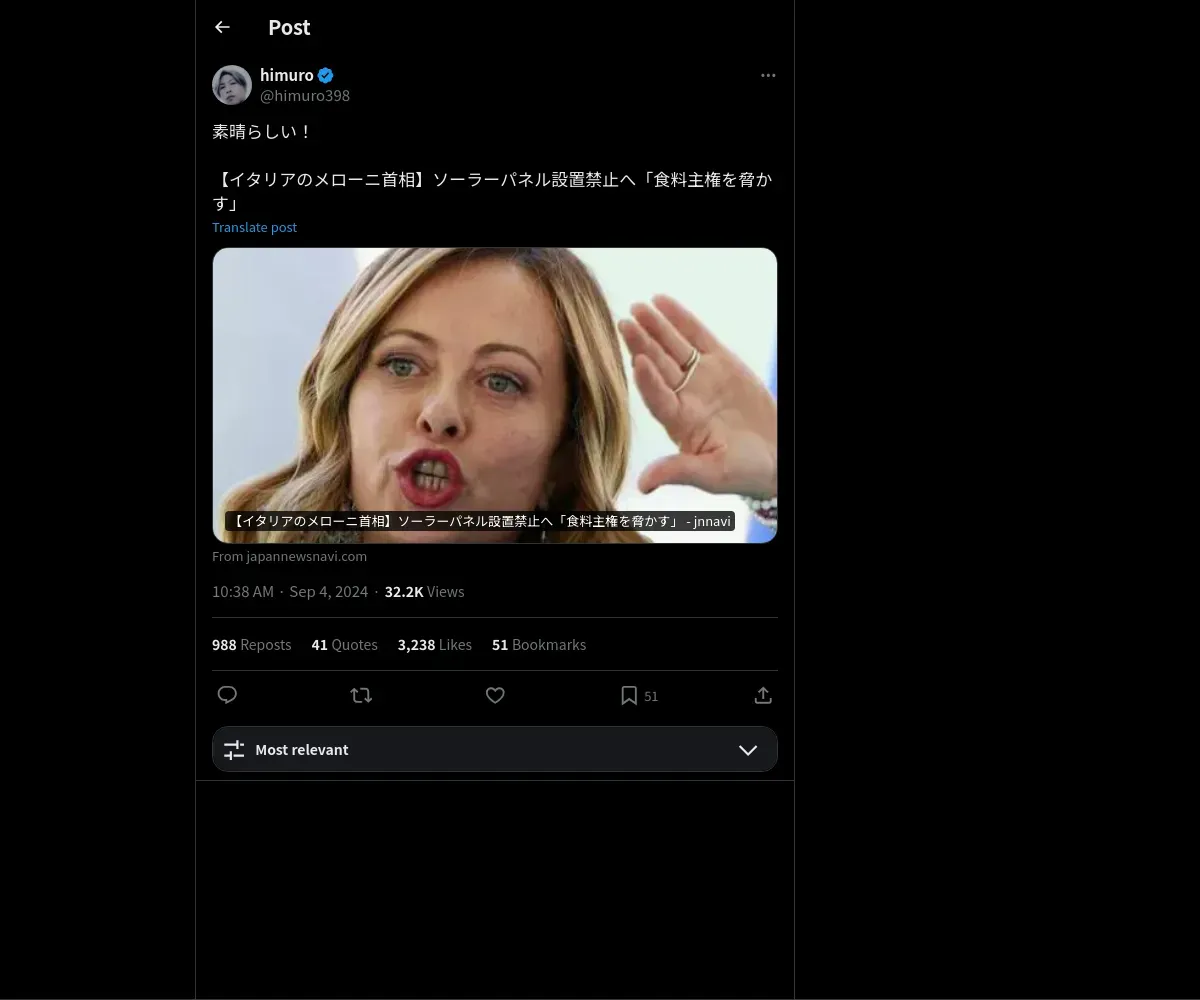Viewport: 1200px width, 1000px height.
Task: Click the reply speech bubble icon
Action: click(x=227, y=695)
